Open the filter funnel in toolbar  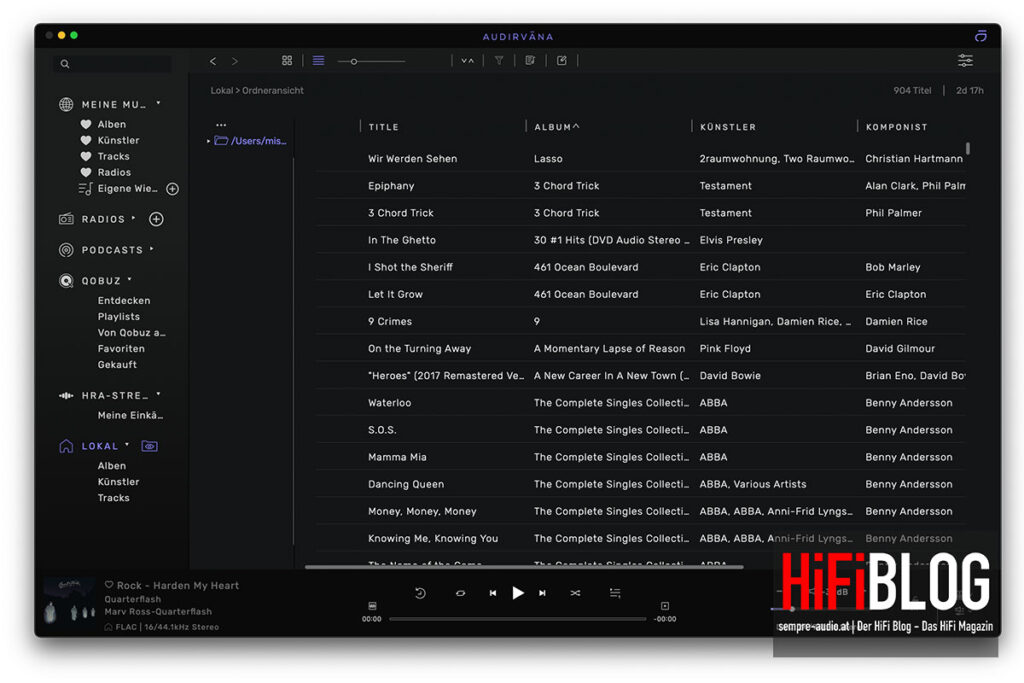(499, 61)
